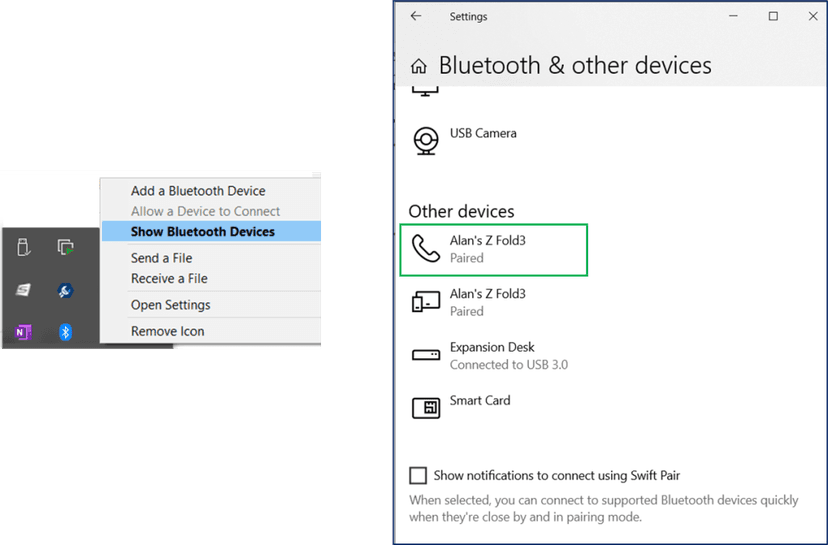Click the Safely Remove Hardware USB icon
828x545 pixels.
23,247
